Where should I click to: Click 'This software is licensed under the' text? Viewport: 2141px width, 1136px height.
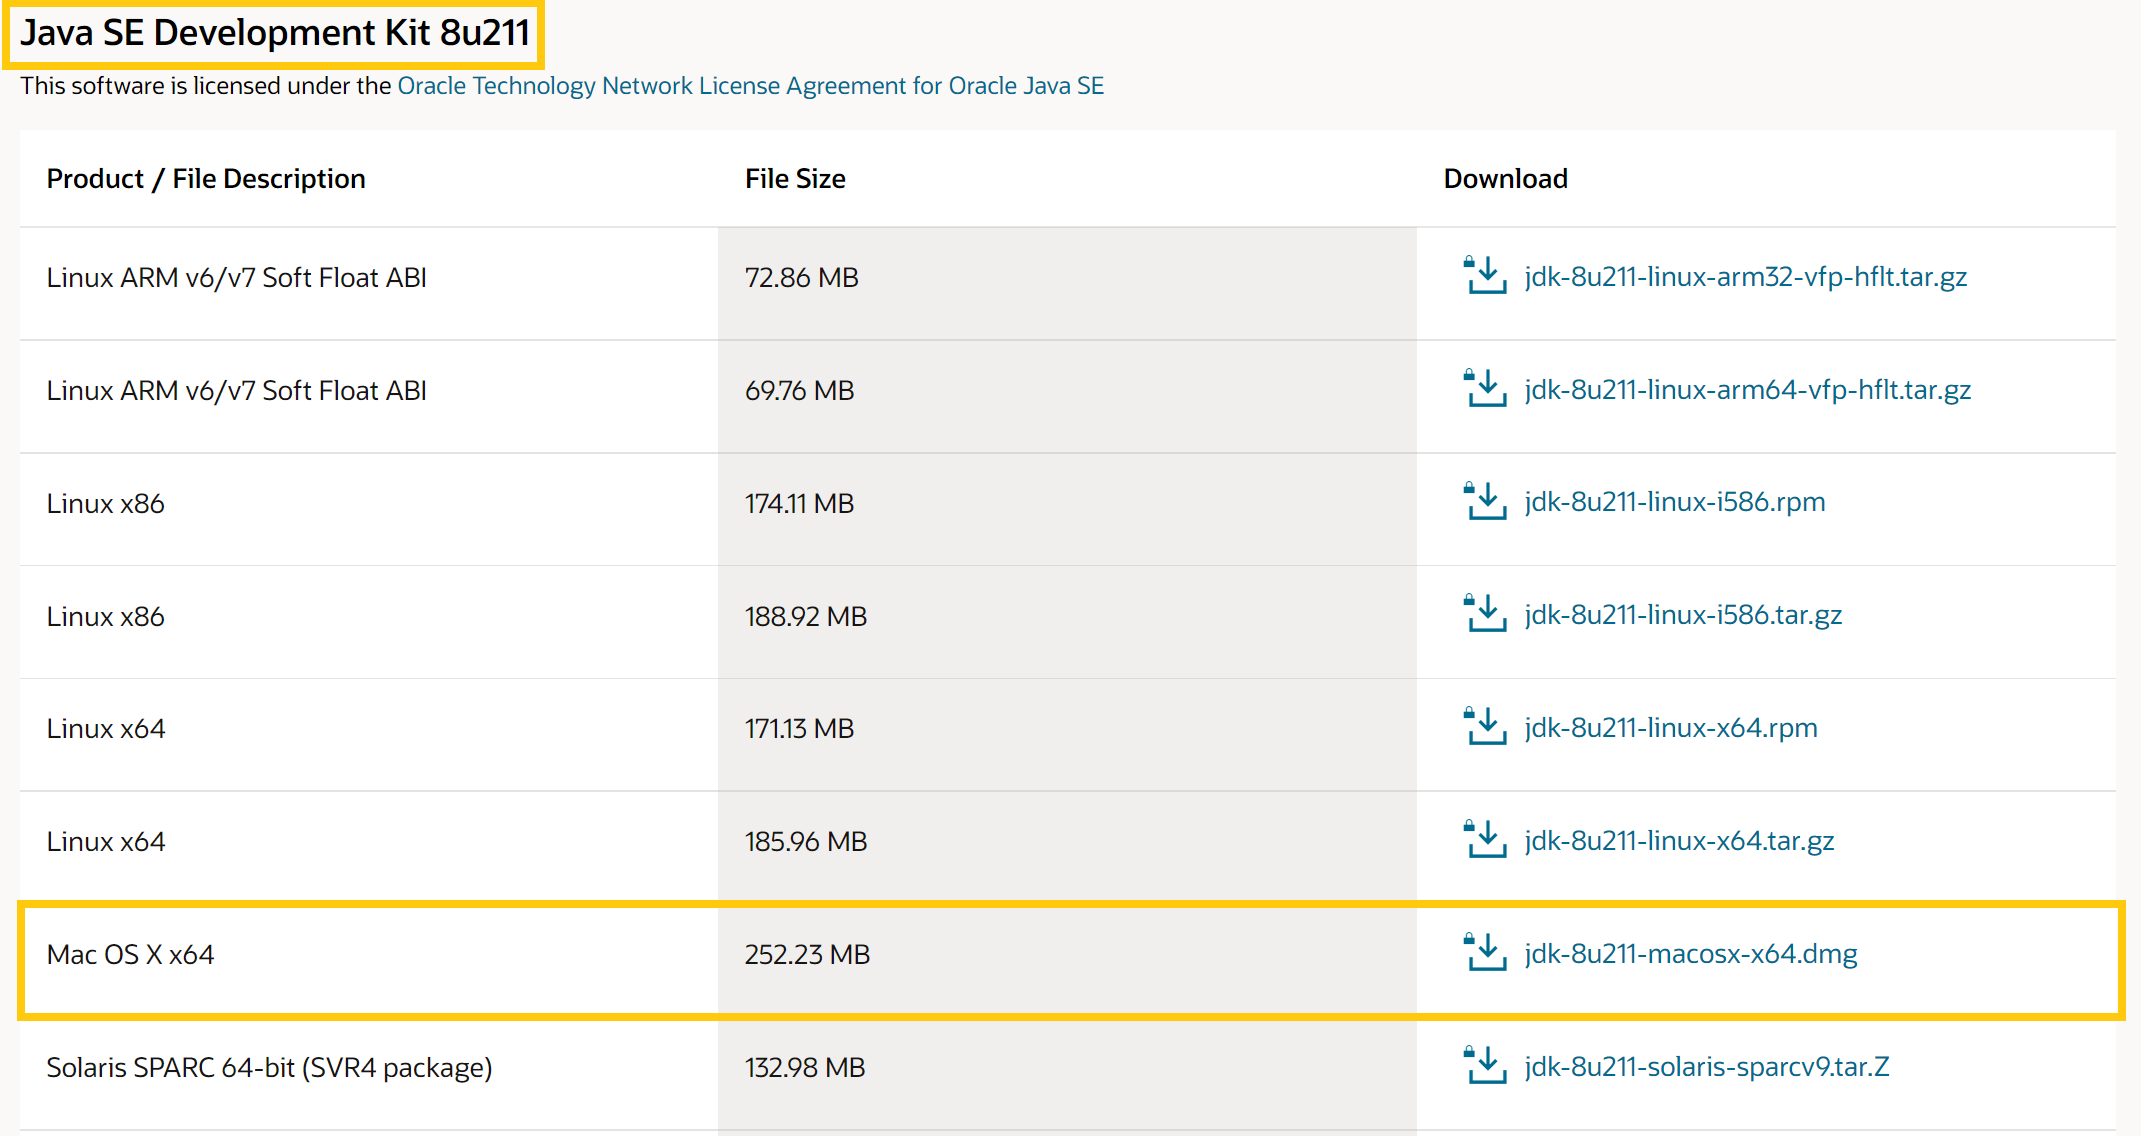coord(205,86)
